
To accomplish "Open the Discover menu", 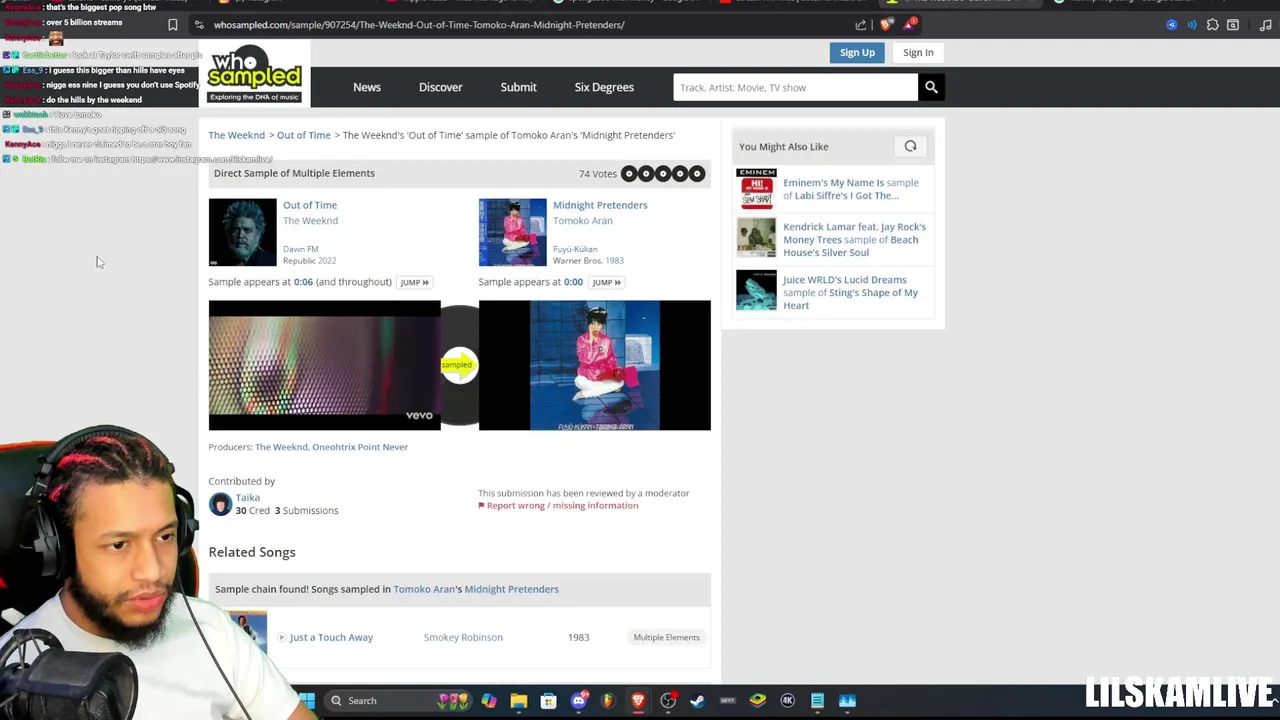I will tap(440, 87).
